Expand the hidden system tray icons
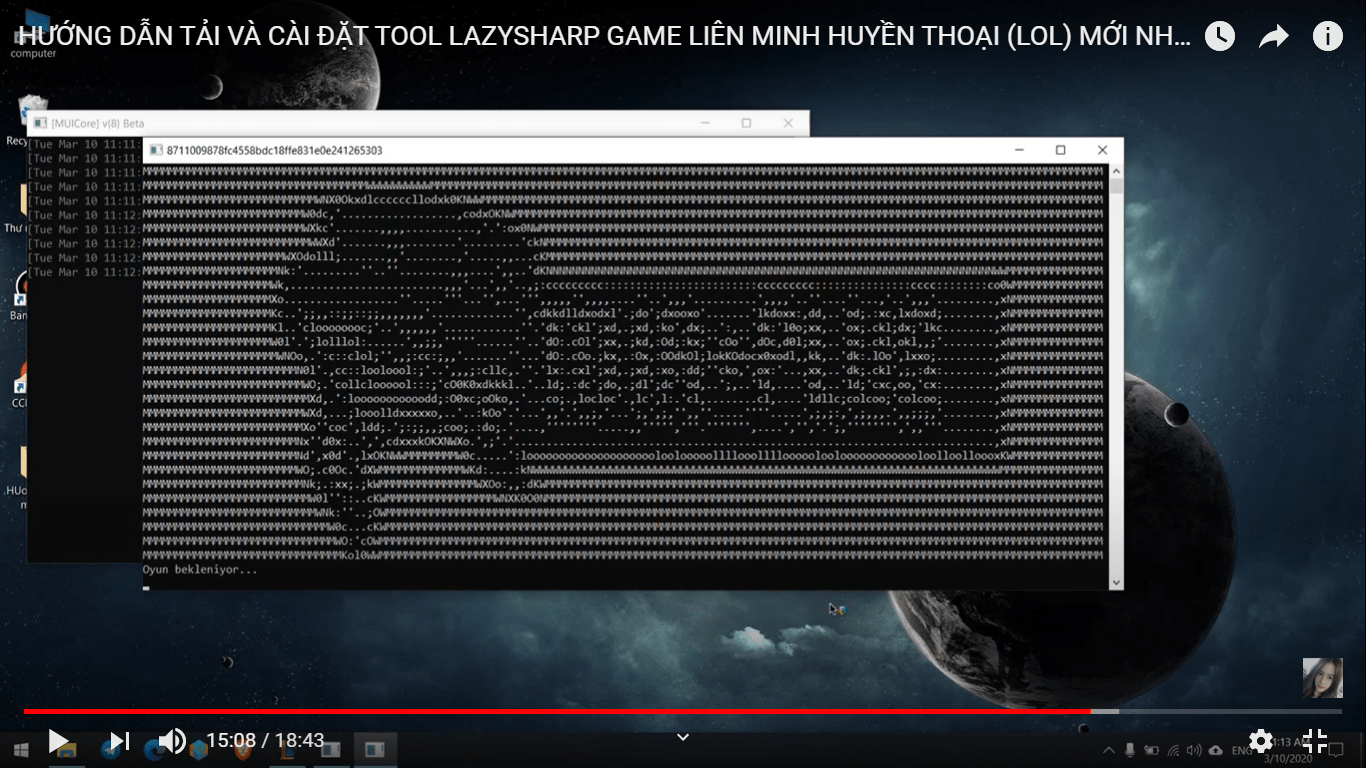This screenshot has width=1366, height=768. click(1108, 749)
